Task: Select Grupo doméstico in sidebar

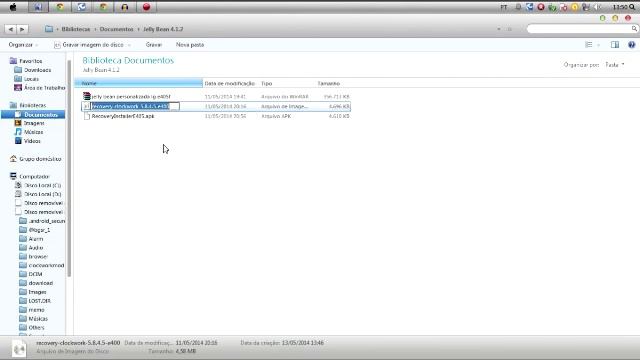Action: 40,159
